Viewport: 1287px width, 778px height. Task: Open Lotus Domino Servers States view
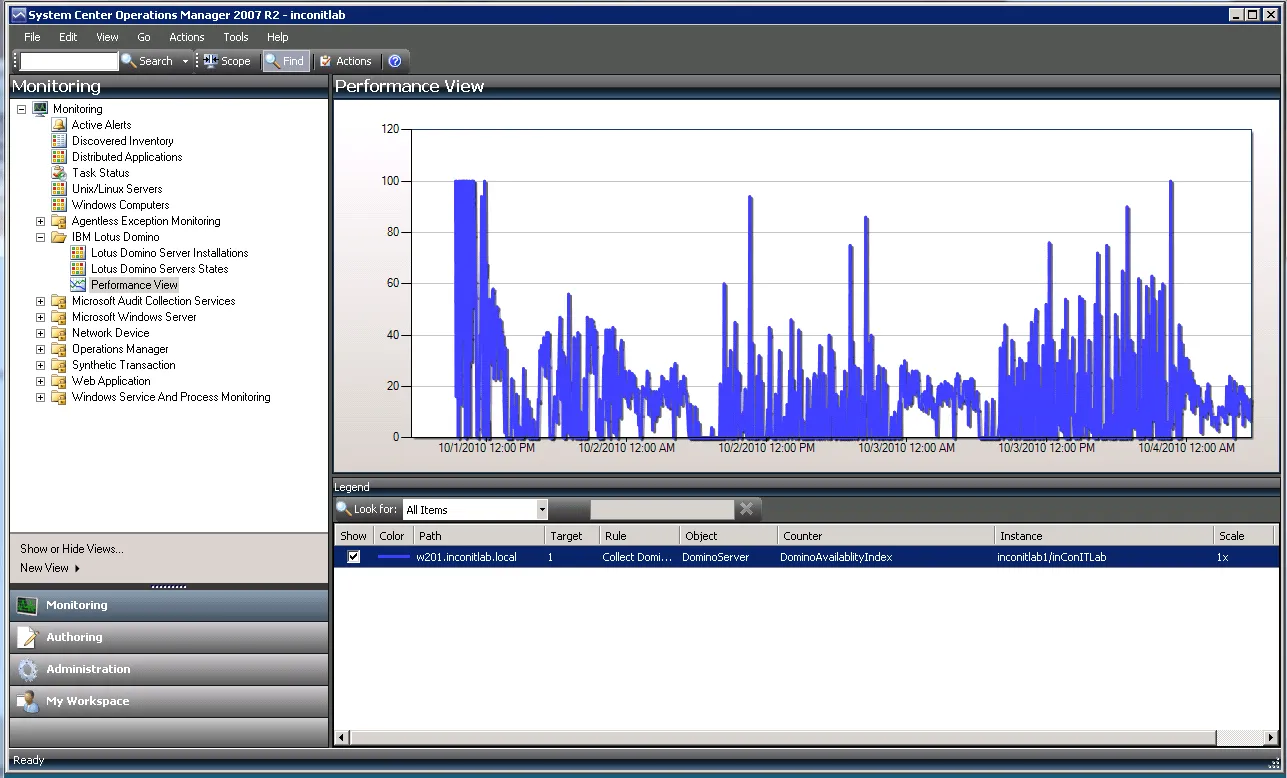159,269
